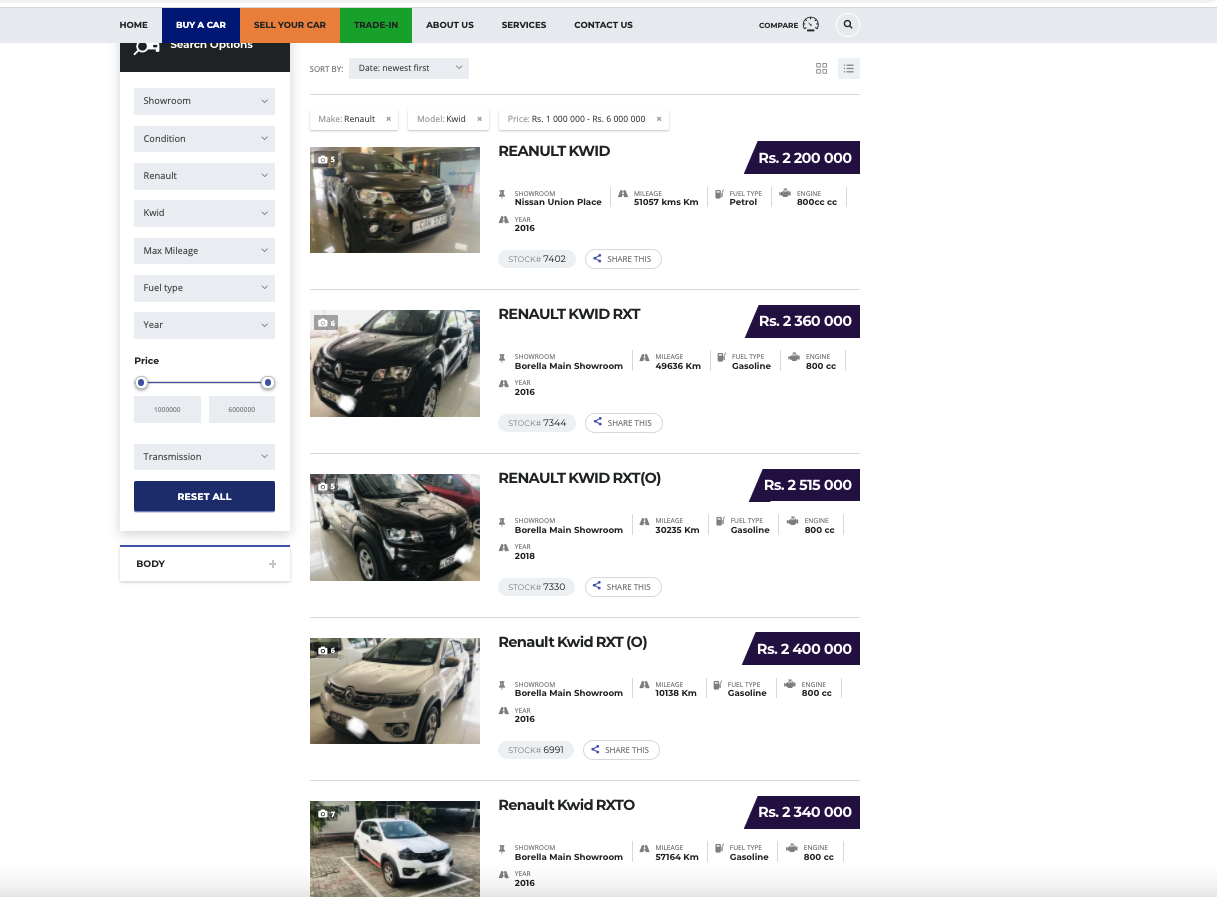Open the Condition dropdown
The width and height of the screenshot is (1217, 897).
coord(204,139)
